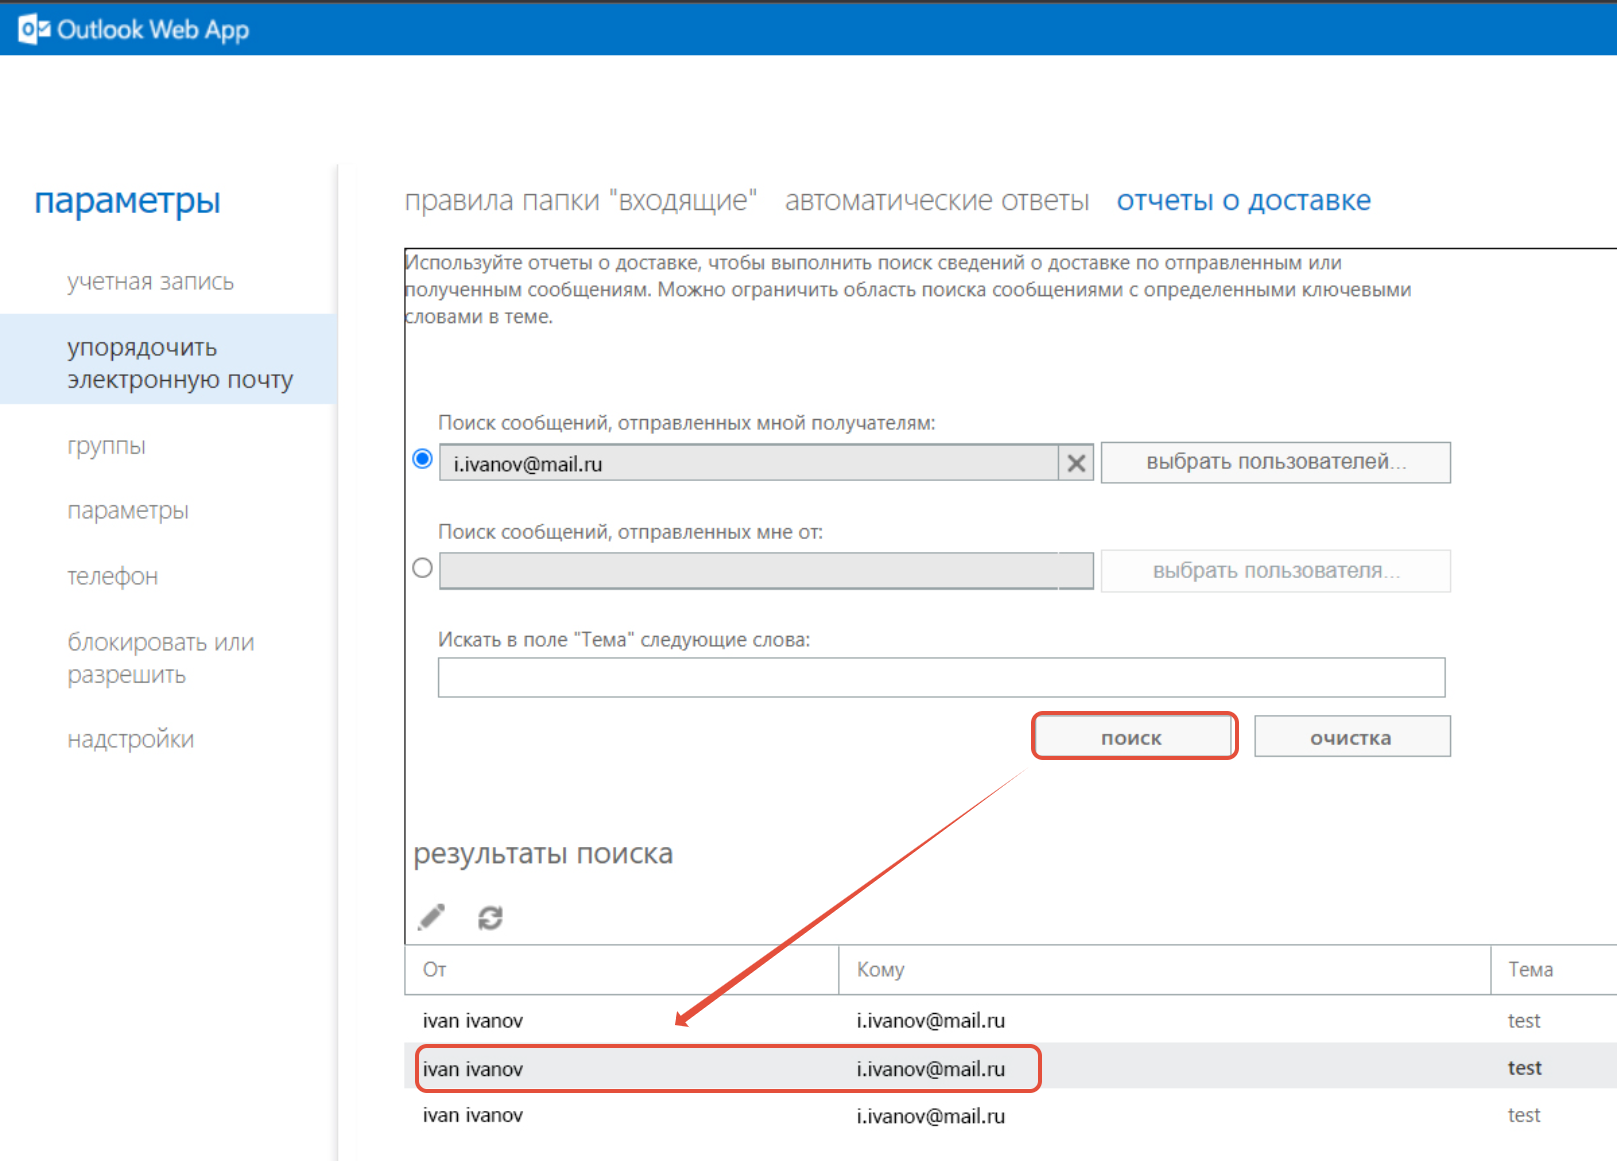
Task: Open 'учетная запись' in the sidebar
Action: 150,282
